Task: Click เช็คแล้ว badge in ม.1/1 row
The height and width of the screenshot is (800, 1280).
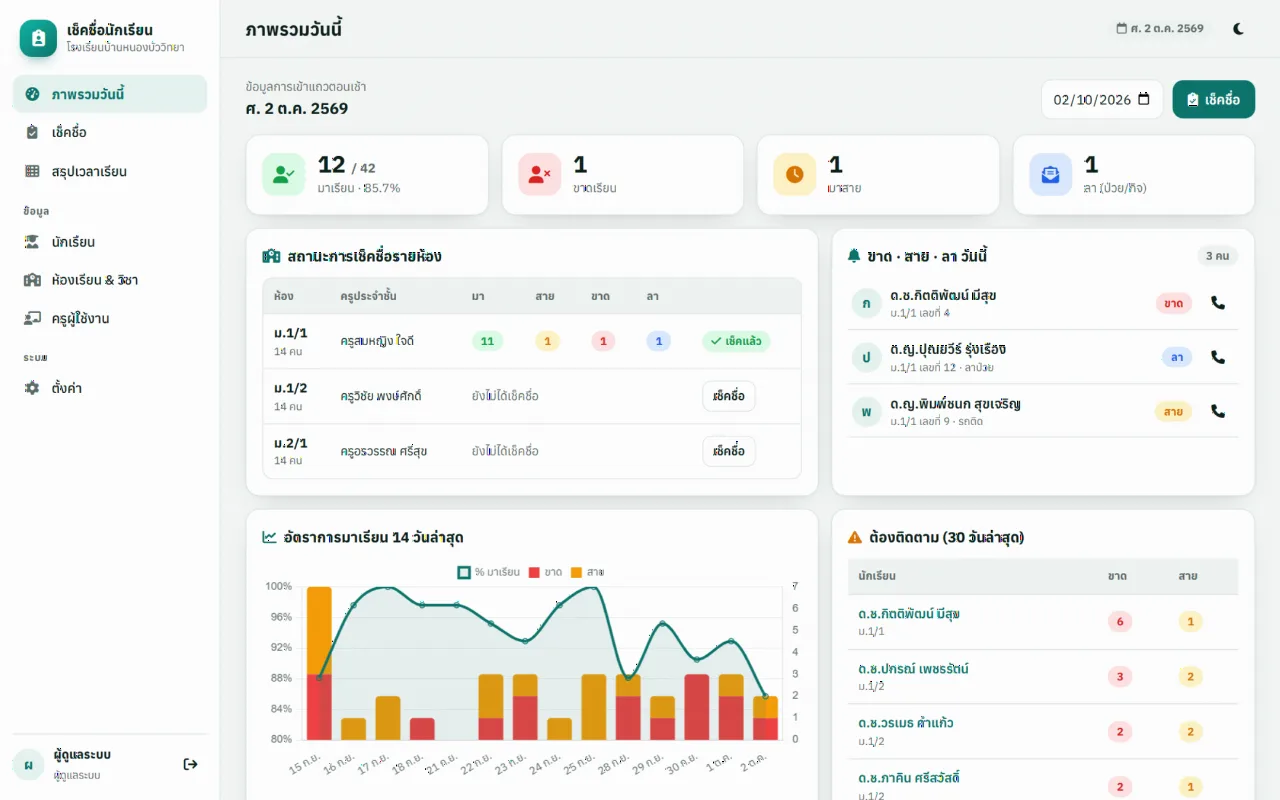Action: tap(736, 341)
